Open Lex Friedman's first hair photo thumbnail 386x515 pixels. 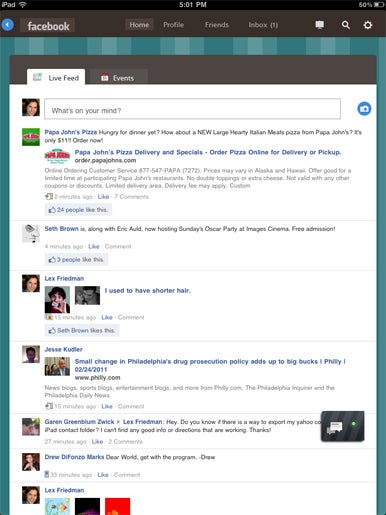(x=57, y=300)
